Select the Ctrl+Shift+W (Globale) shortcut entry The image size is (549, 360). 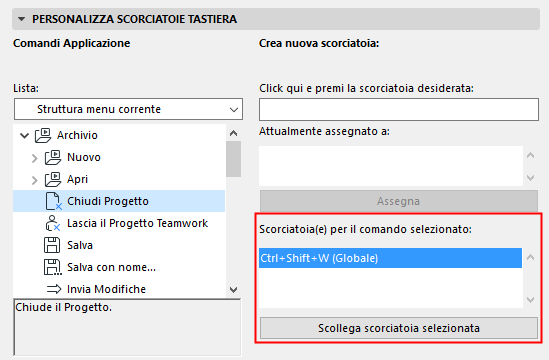390,258
